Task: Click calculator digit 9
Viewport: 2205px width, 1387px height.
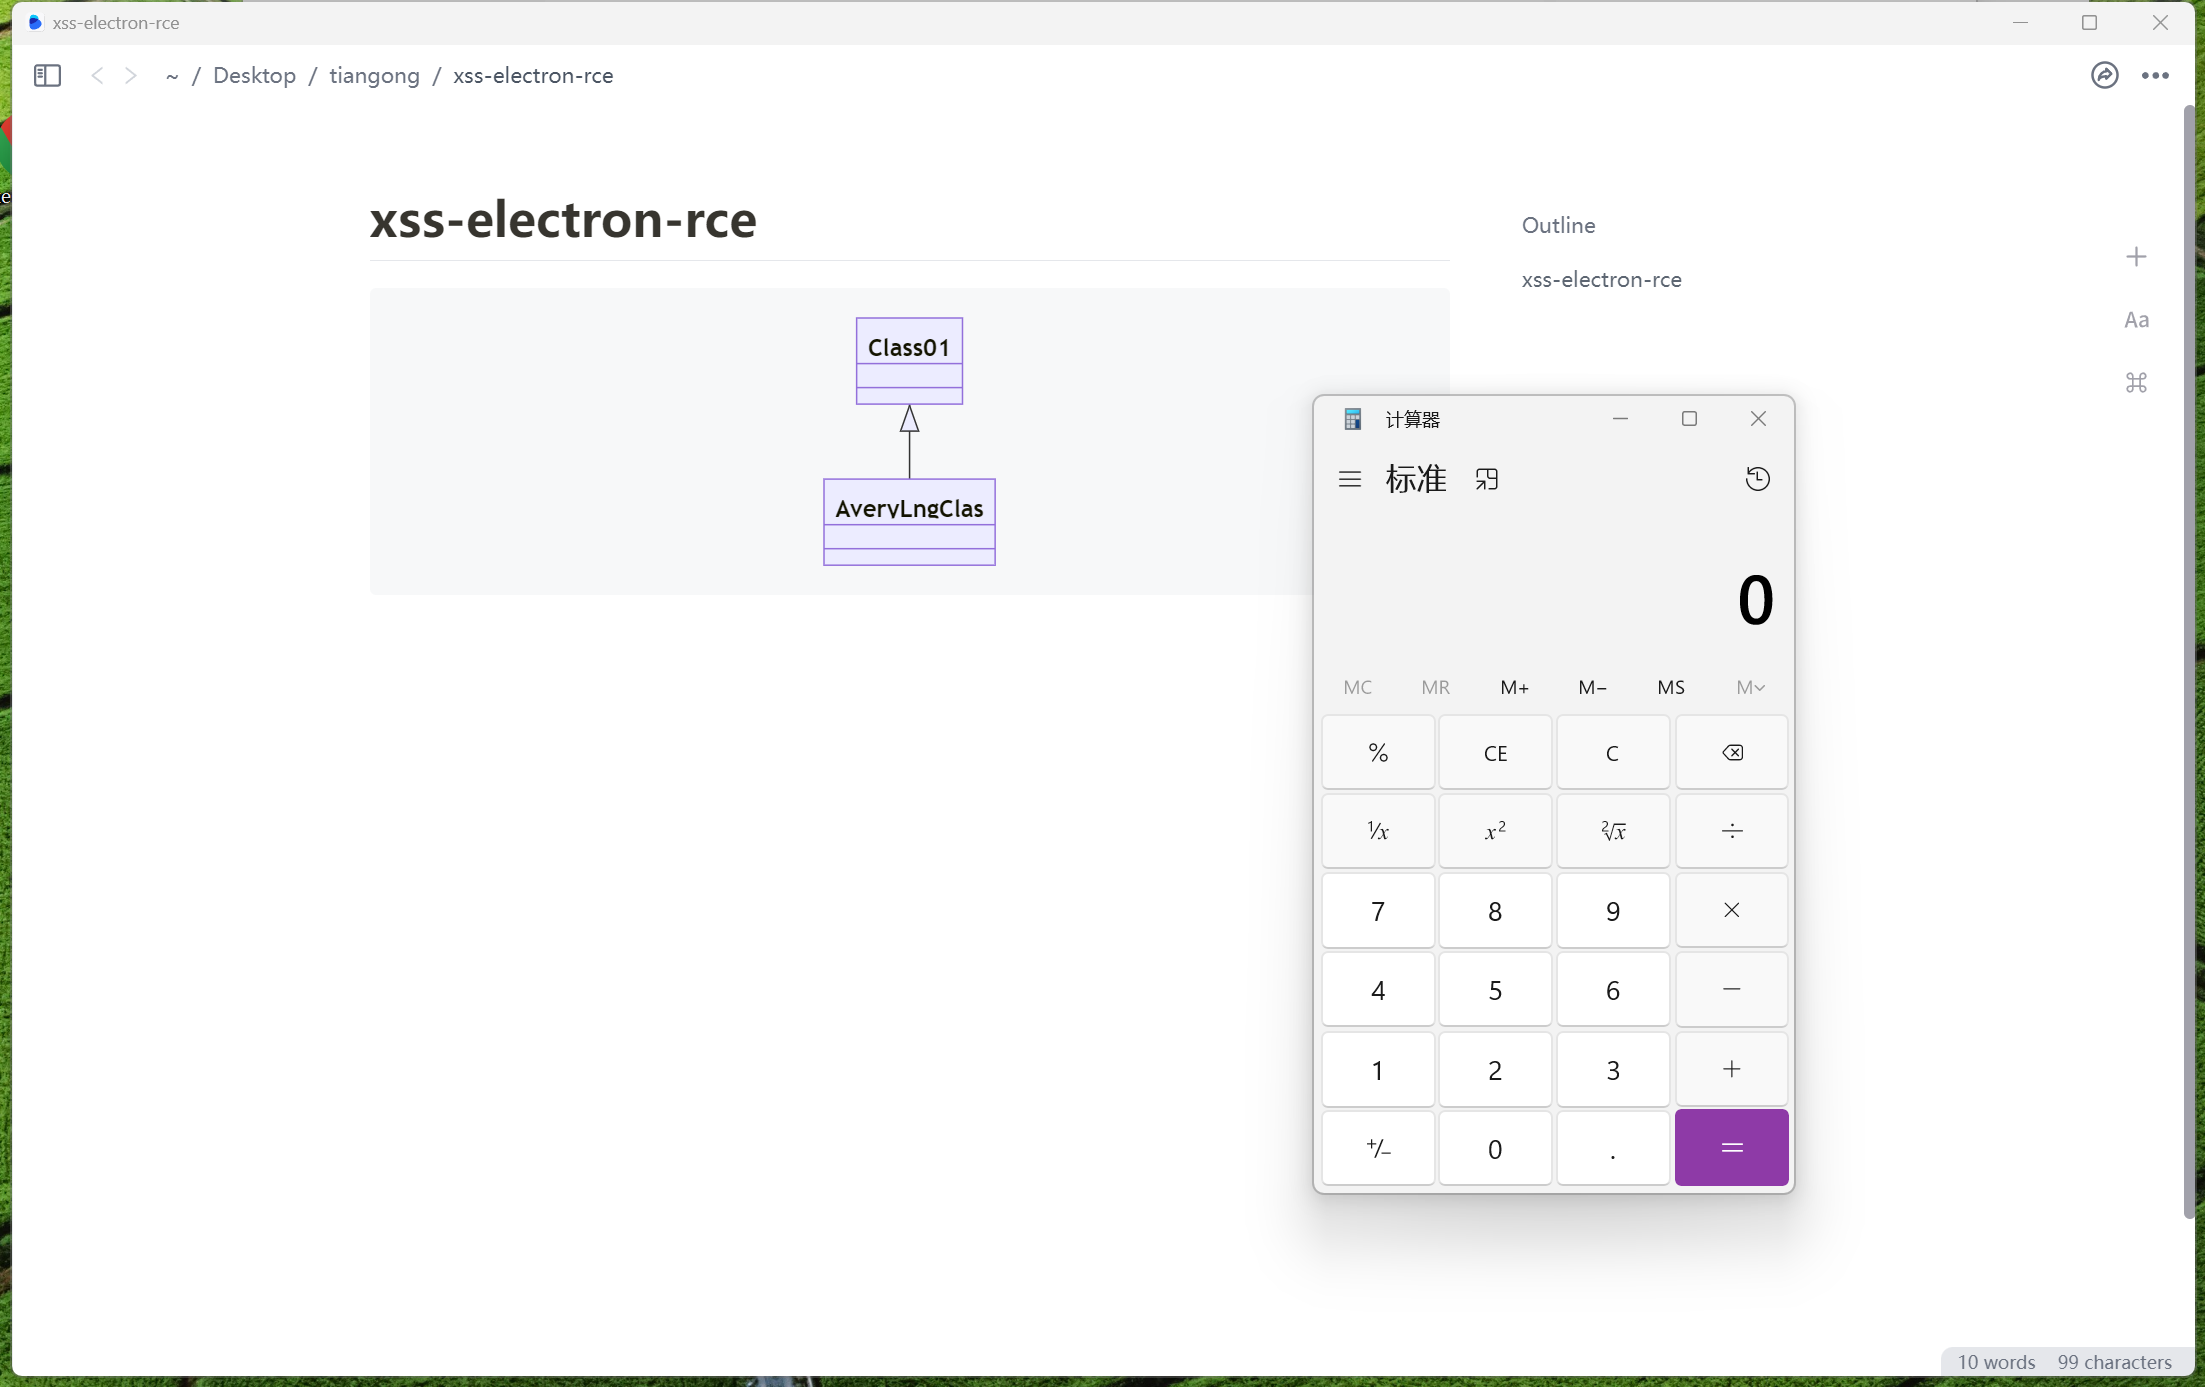Action: (x=1613, y=910)
